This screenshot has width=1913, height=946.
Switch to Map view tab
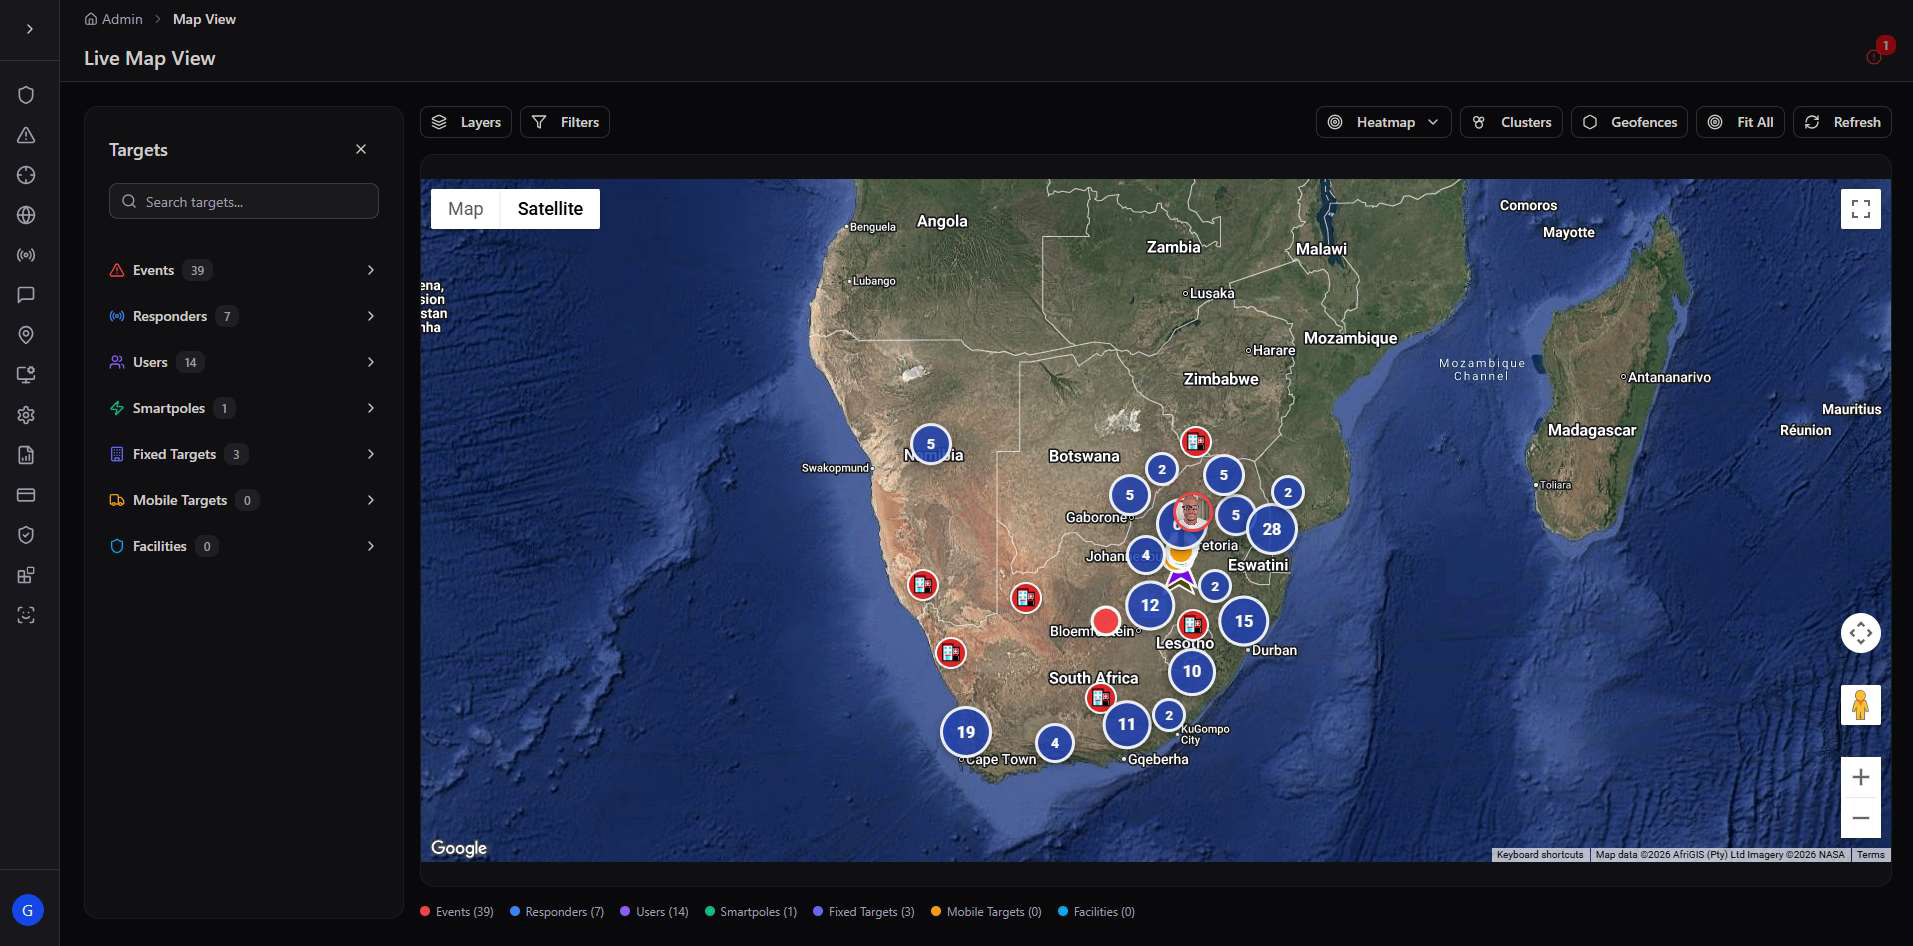[x=465, y=209]
